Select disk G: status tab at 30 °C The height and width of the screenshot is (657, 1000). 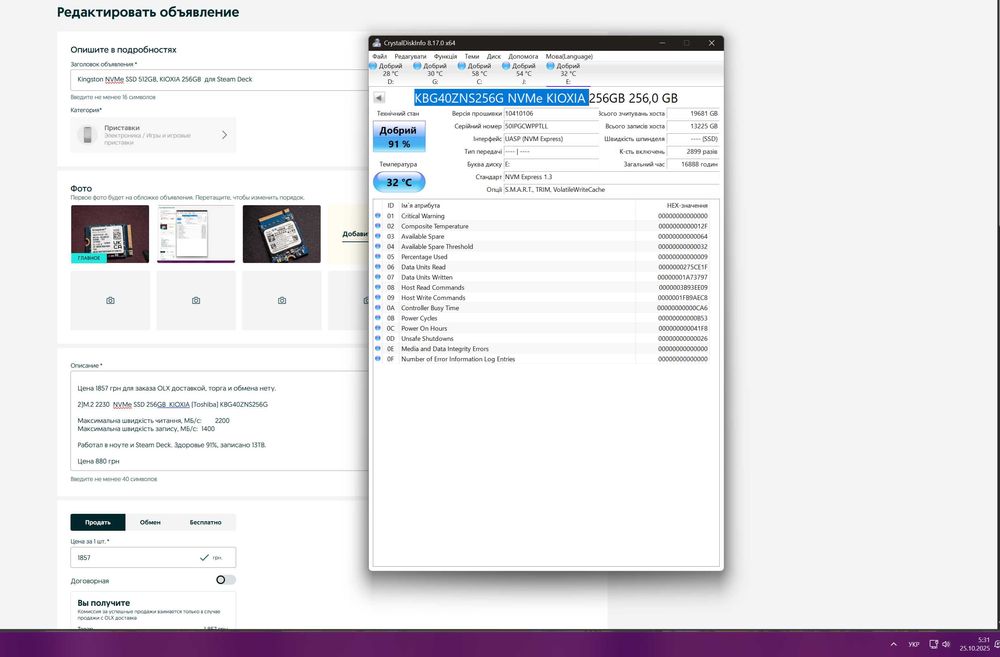(430, 73)
